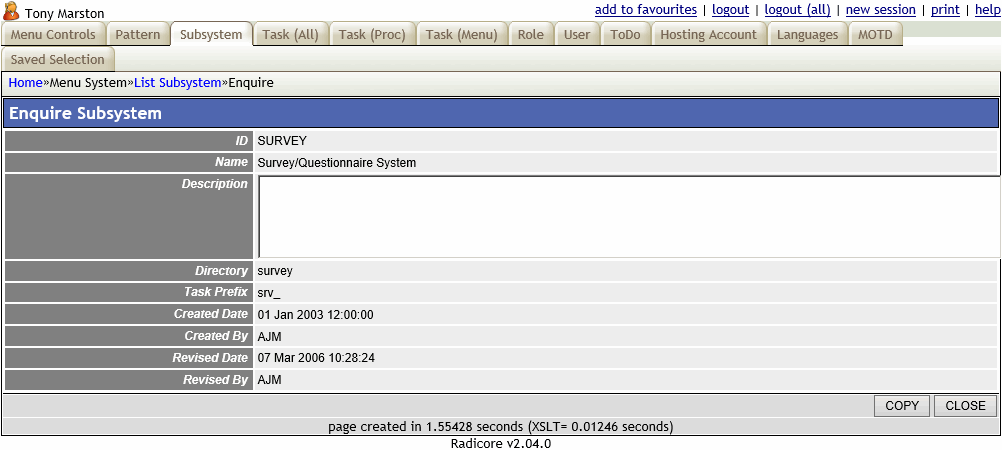Open the MOTD tab

[875, 35]
